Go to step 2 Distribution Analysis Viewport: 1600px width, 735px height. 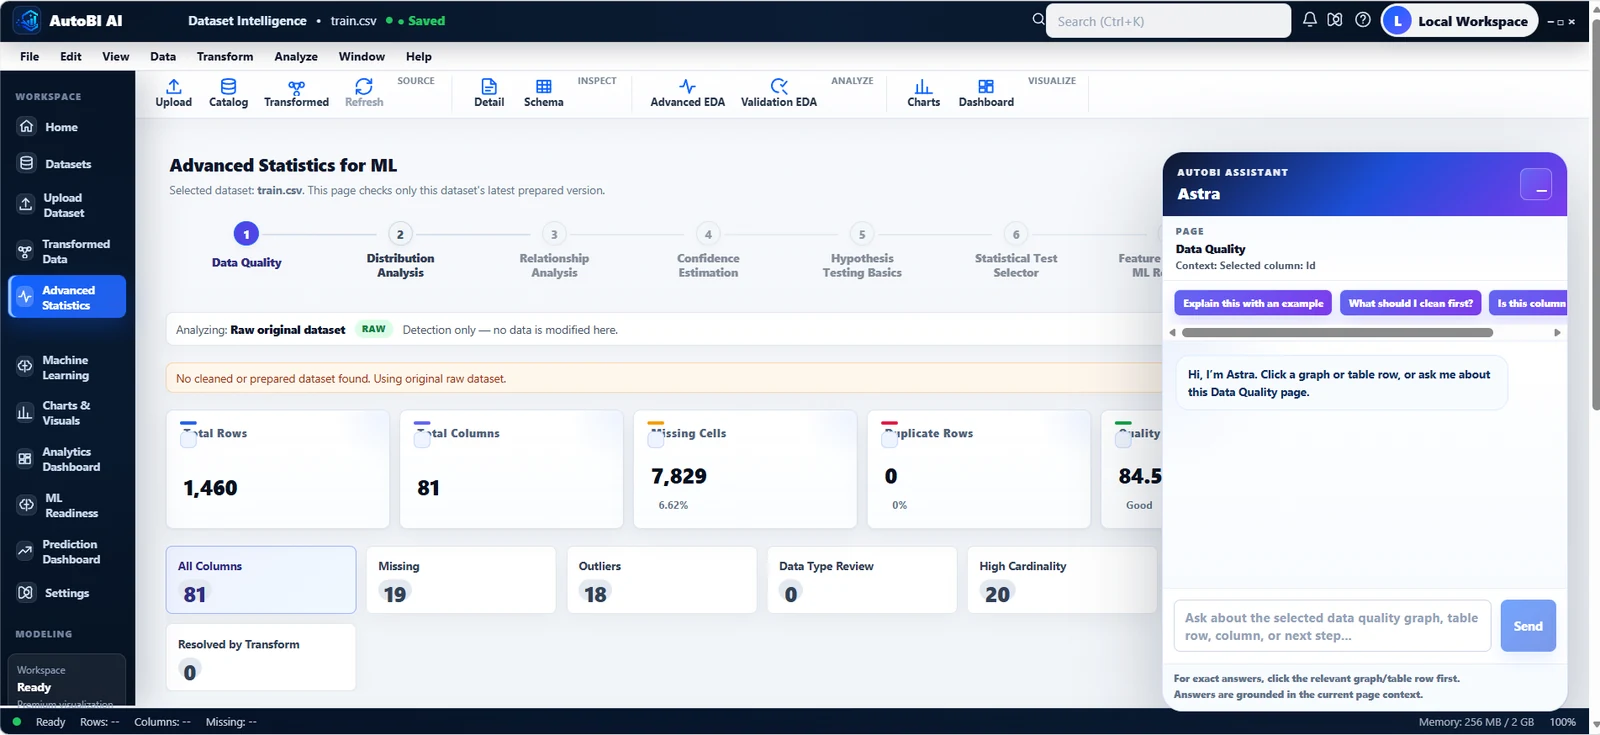coord(400,250)
